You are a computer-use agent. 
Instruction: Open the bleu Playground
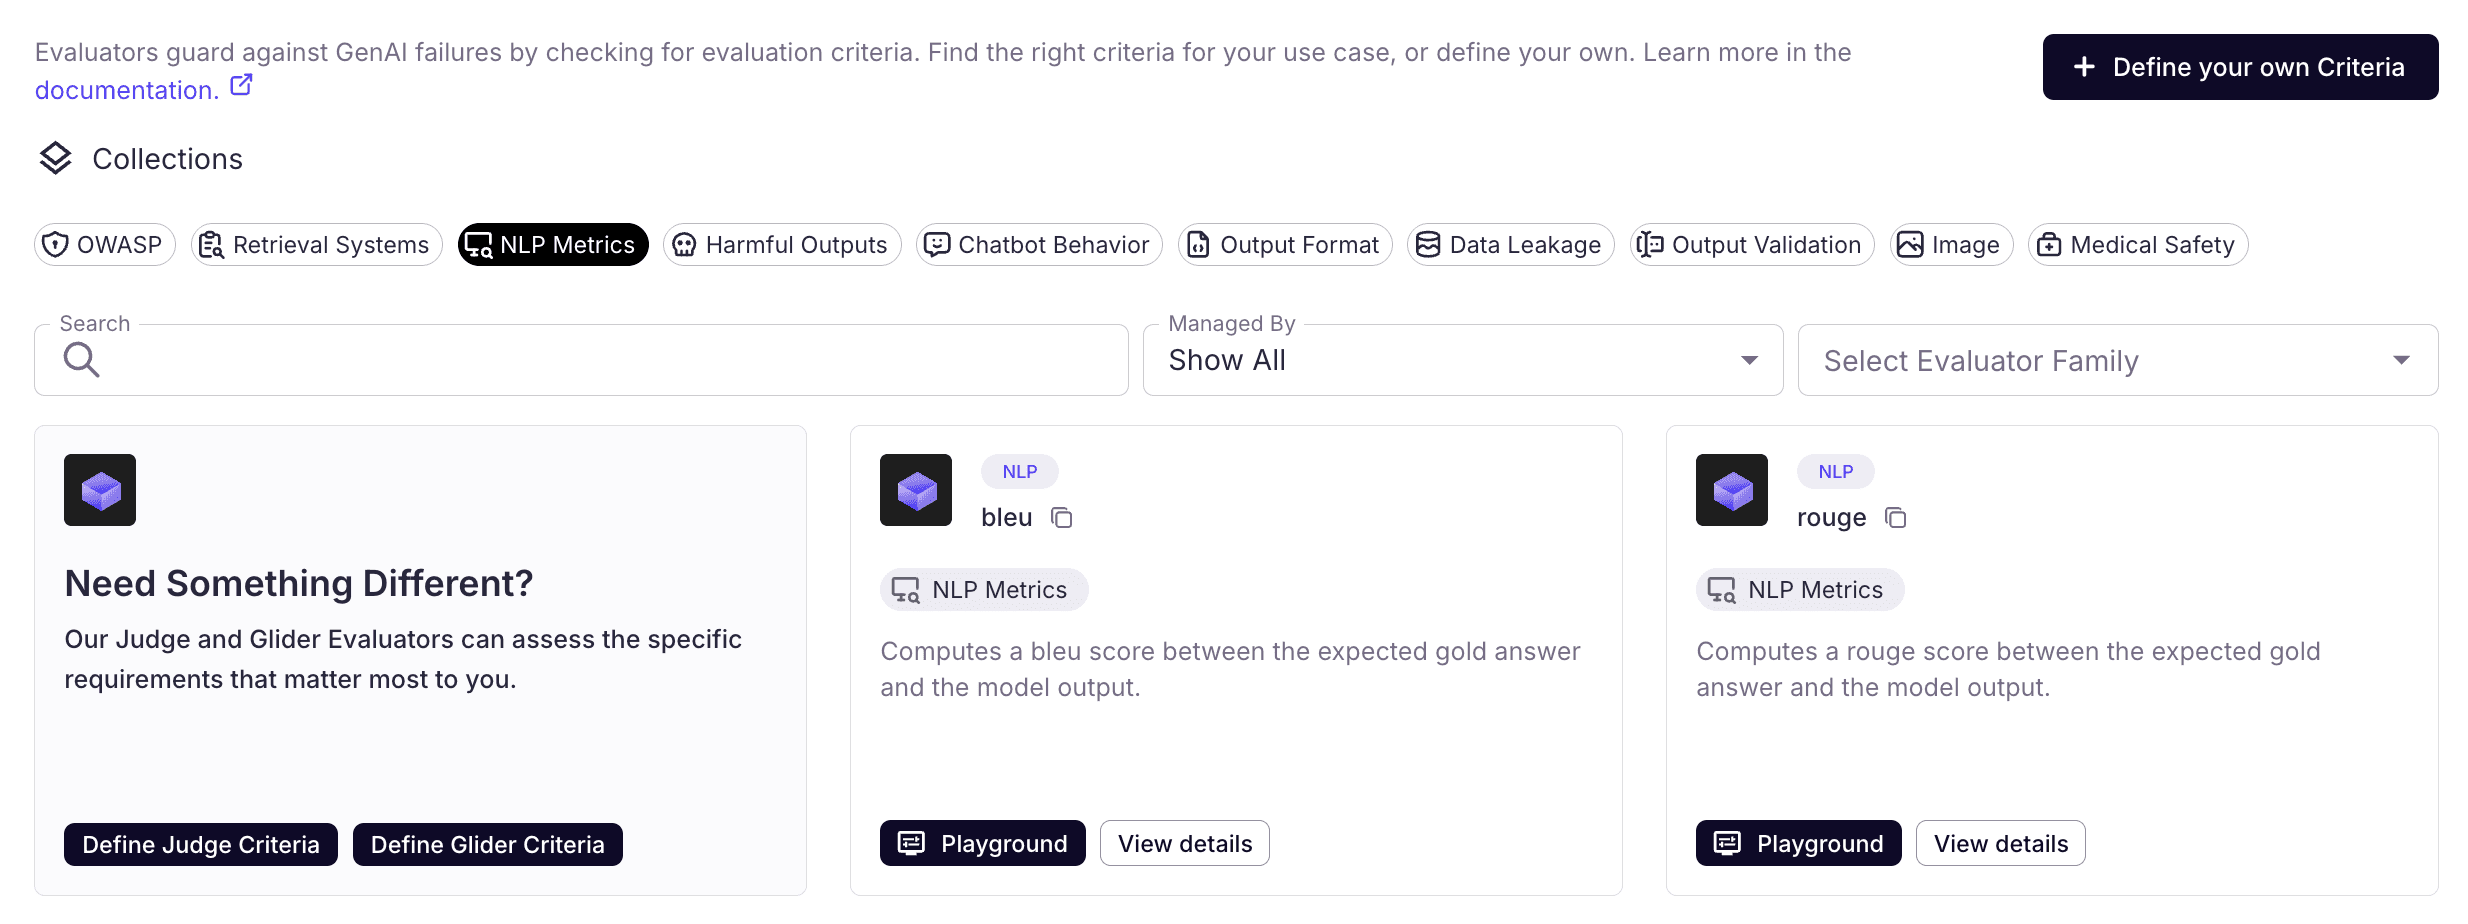(x=982, y=843)
